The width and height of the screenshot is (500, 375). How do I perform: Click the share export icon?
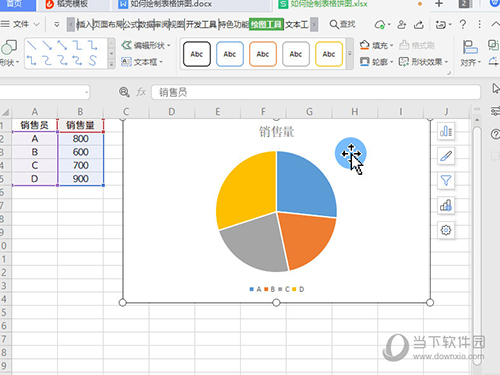pos(419,24)
